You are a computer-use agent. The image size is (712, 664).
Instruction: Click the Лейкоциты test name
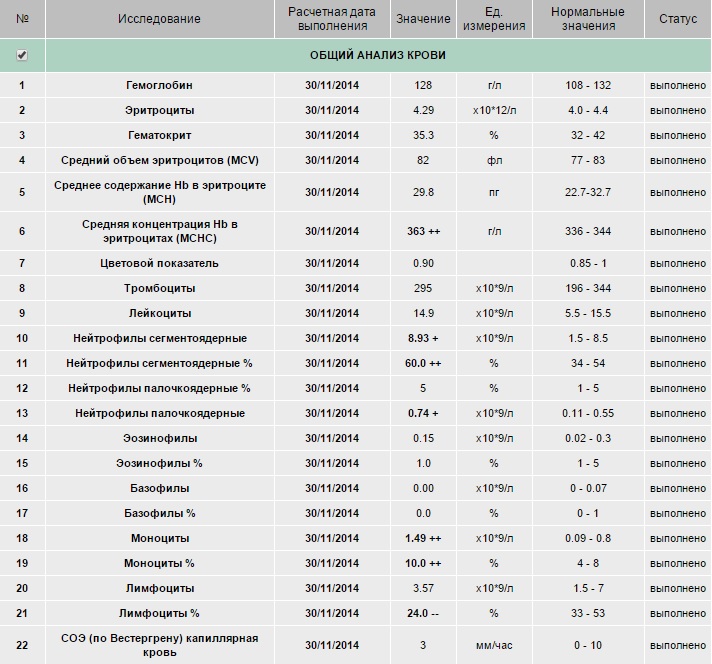tap(159, 313)
